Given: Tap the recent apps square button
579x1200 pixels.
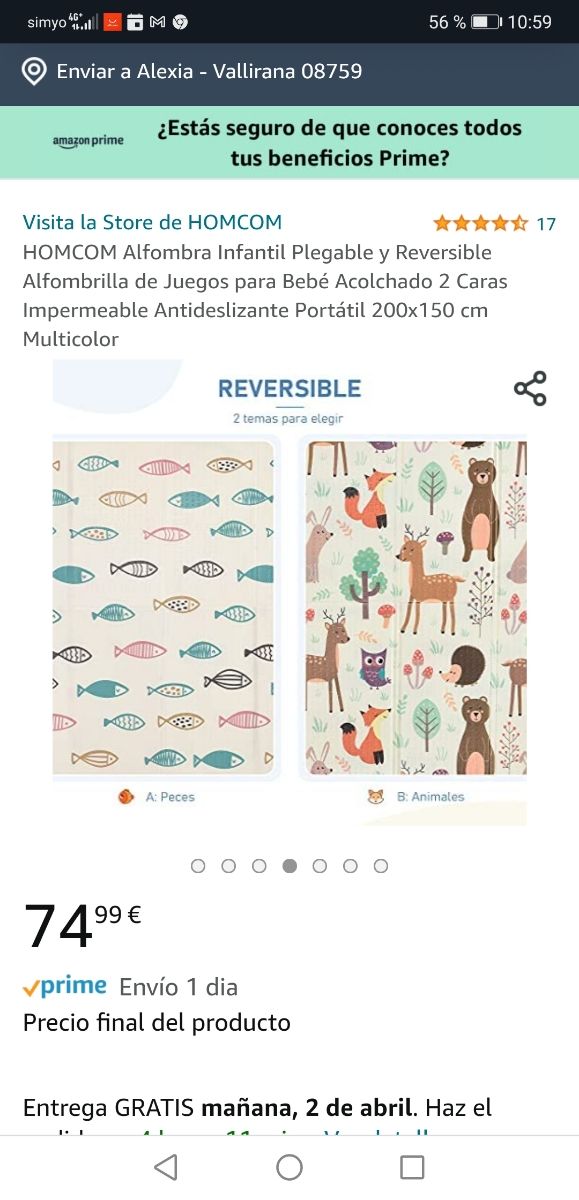Looking at the screenshot, I should tap(412, 1167).
